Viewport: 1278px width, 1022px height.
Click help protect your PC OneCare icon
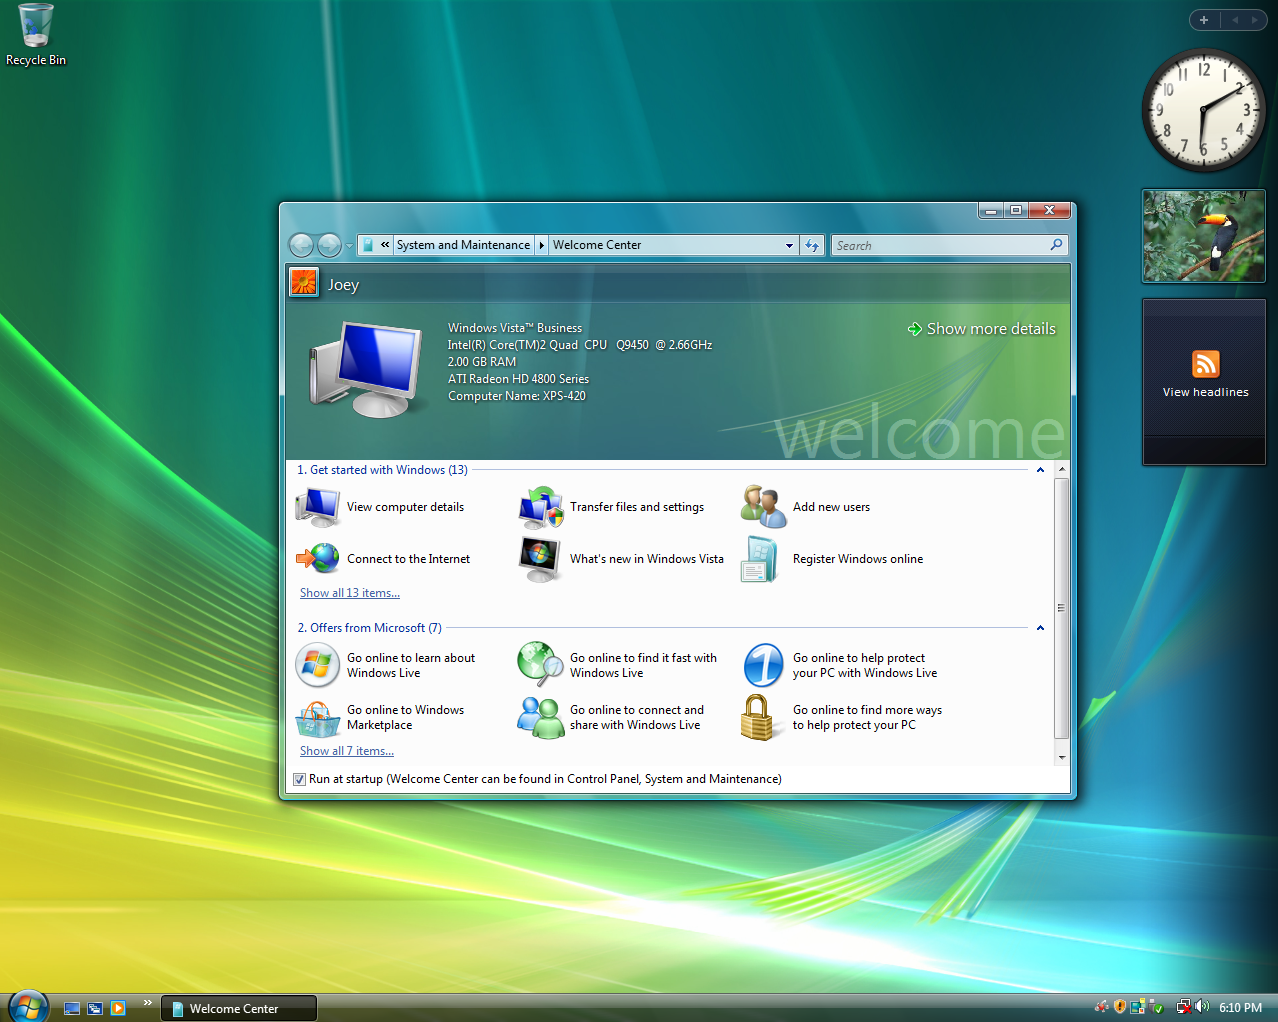[764, 665]
